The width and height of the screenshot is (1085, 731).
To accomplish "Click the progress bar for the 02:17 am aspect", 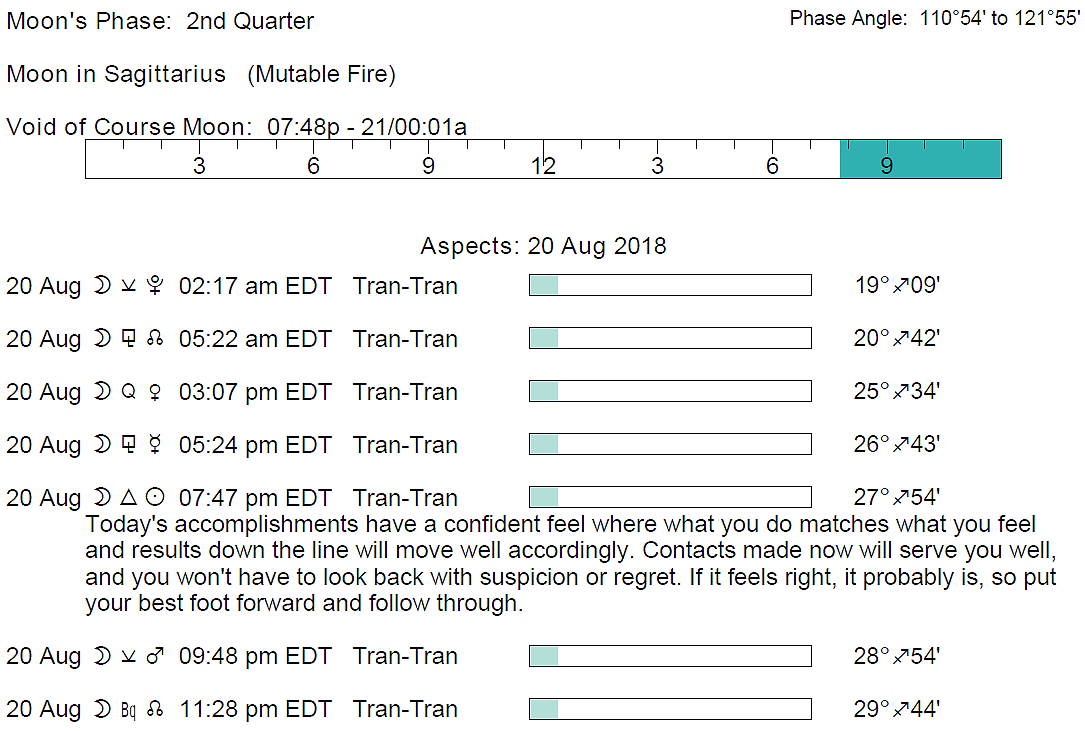I will click(669, 286).
